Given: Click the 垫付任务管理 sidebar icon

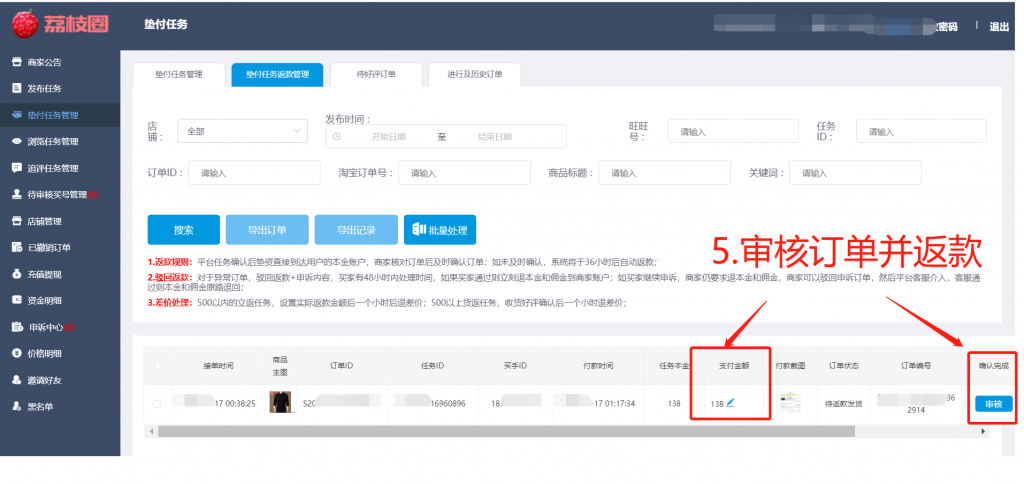Looking at the screenshot, I should (17, 115).
